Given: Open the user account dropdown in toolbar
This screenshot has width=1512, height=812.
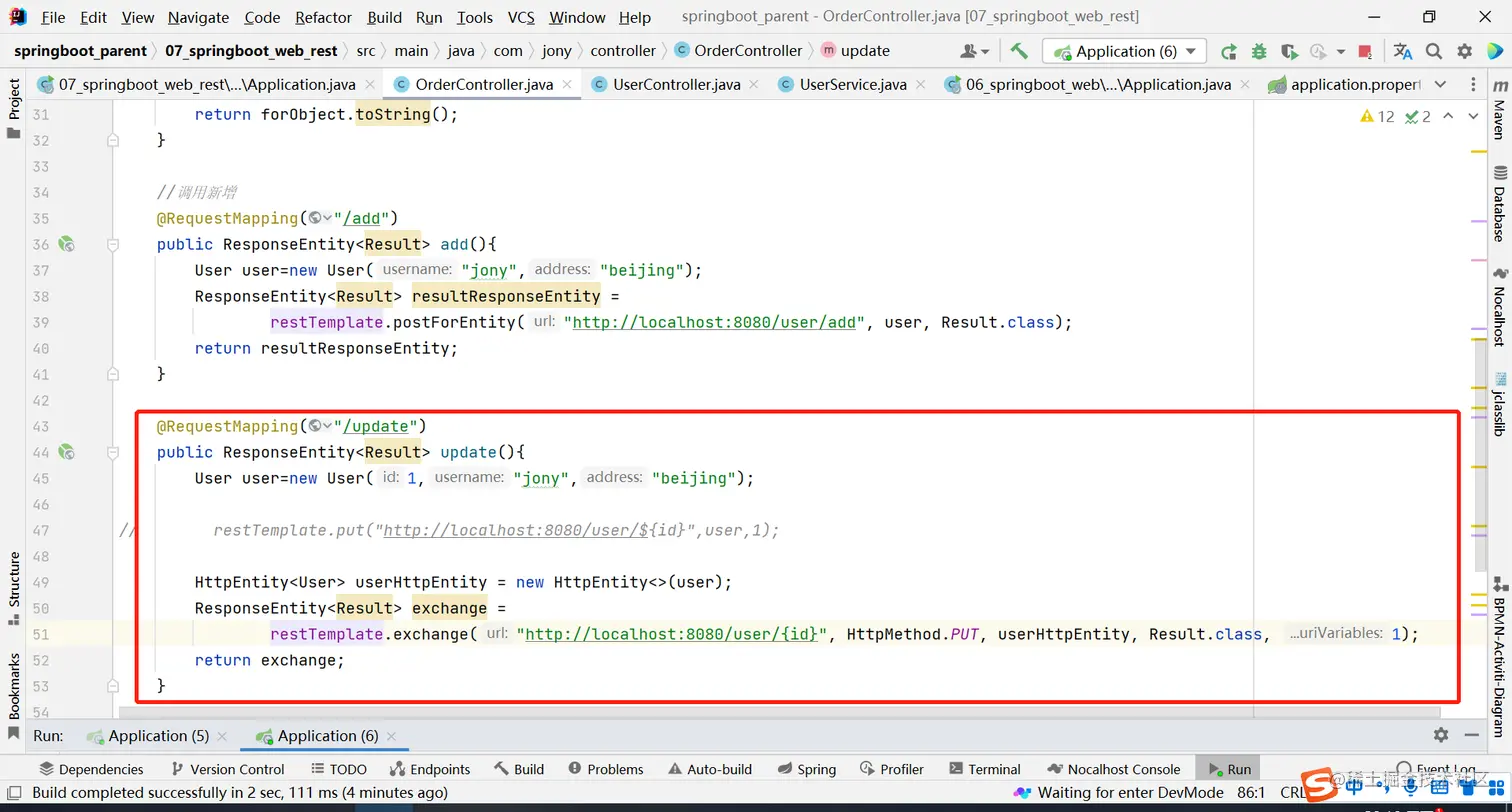Looking at the screenshot, I should pos(974,51).
